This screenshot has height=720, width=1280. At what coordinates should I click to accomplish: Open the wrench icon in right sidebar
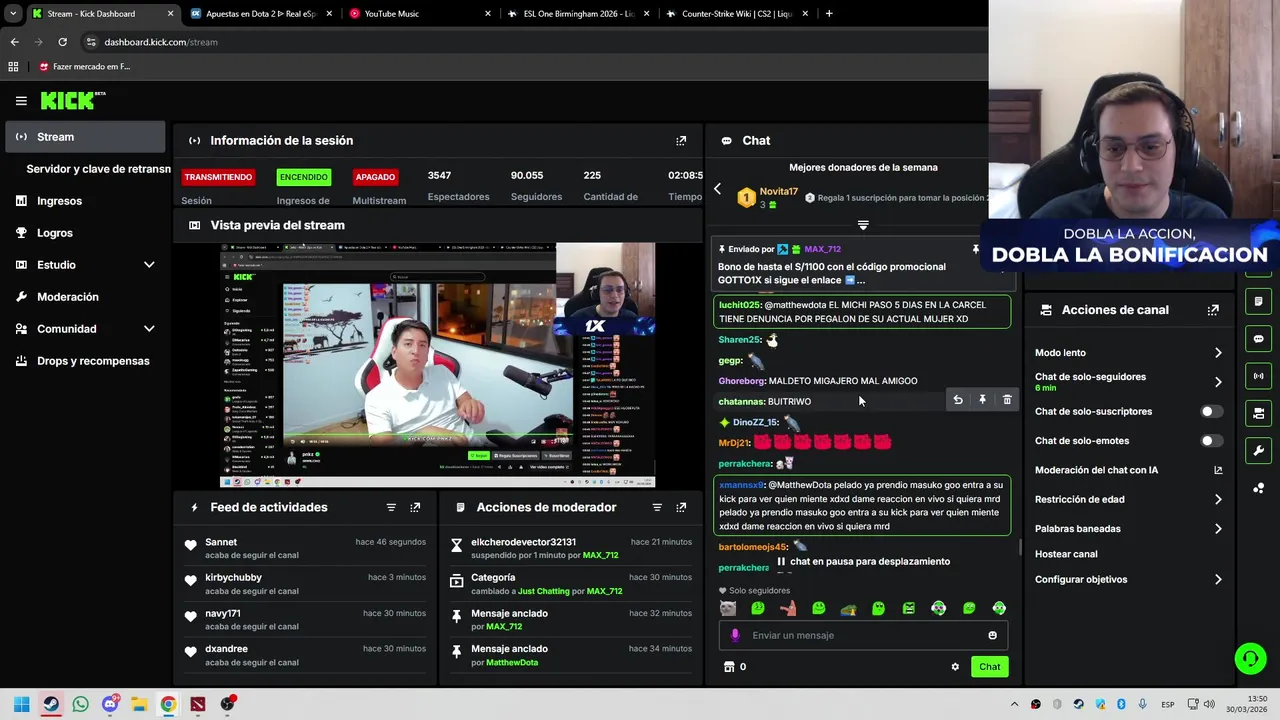coord(1258,450)
